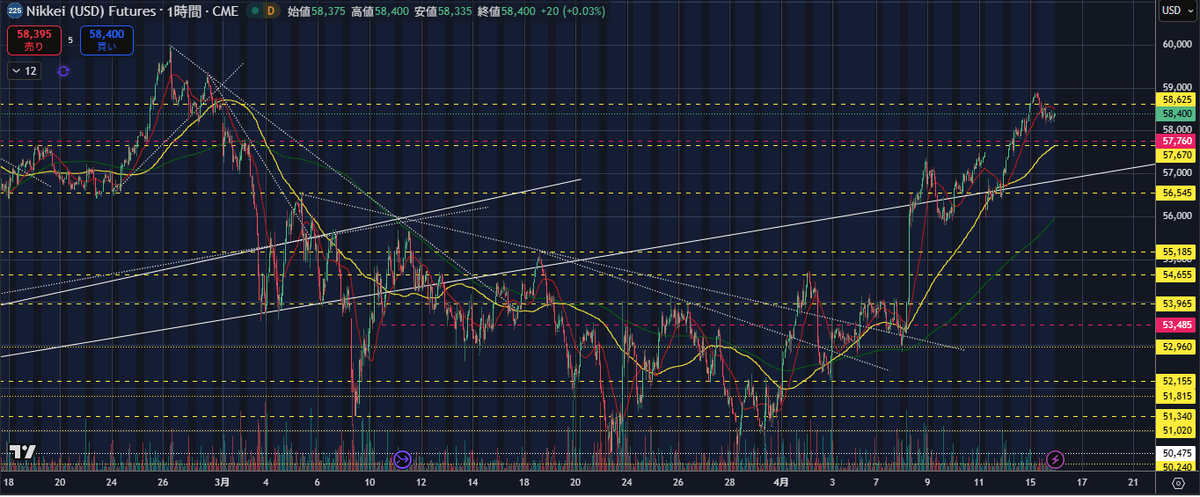Click the Nikkei 225 symbol logo icon
This screenshot has height=497, width=1200.
[x=14, y=10]
